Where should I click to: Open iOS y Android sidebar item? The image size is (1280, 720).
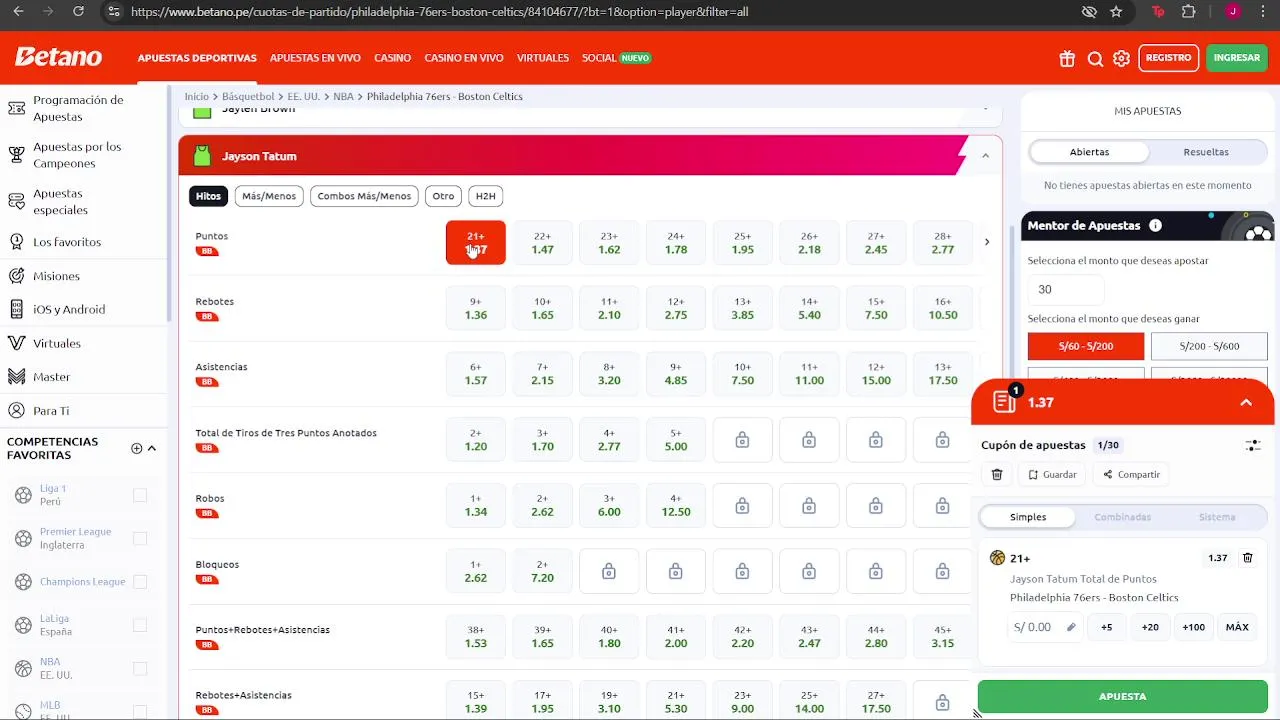click(x=69, y=309)
